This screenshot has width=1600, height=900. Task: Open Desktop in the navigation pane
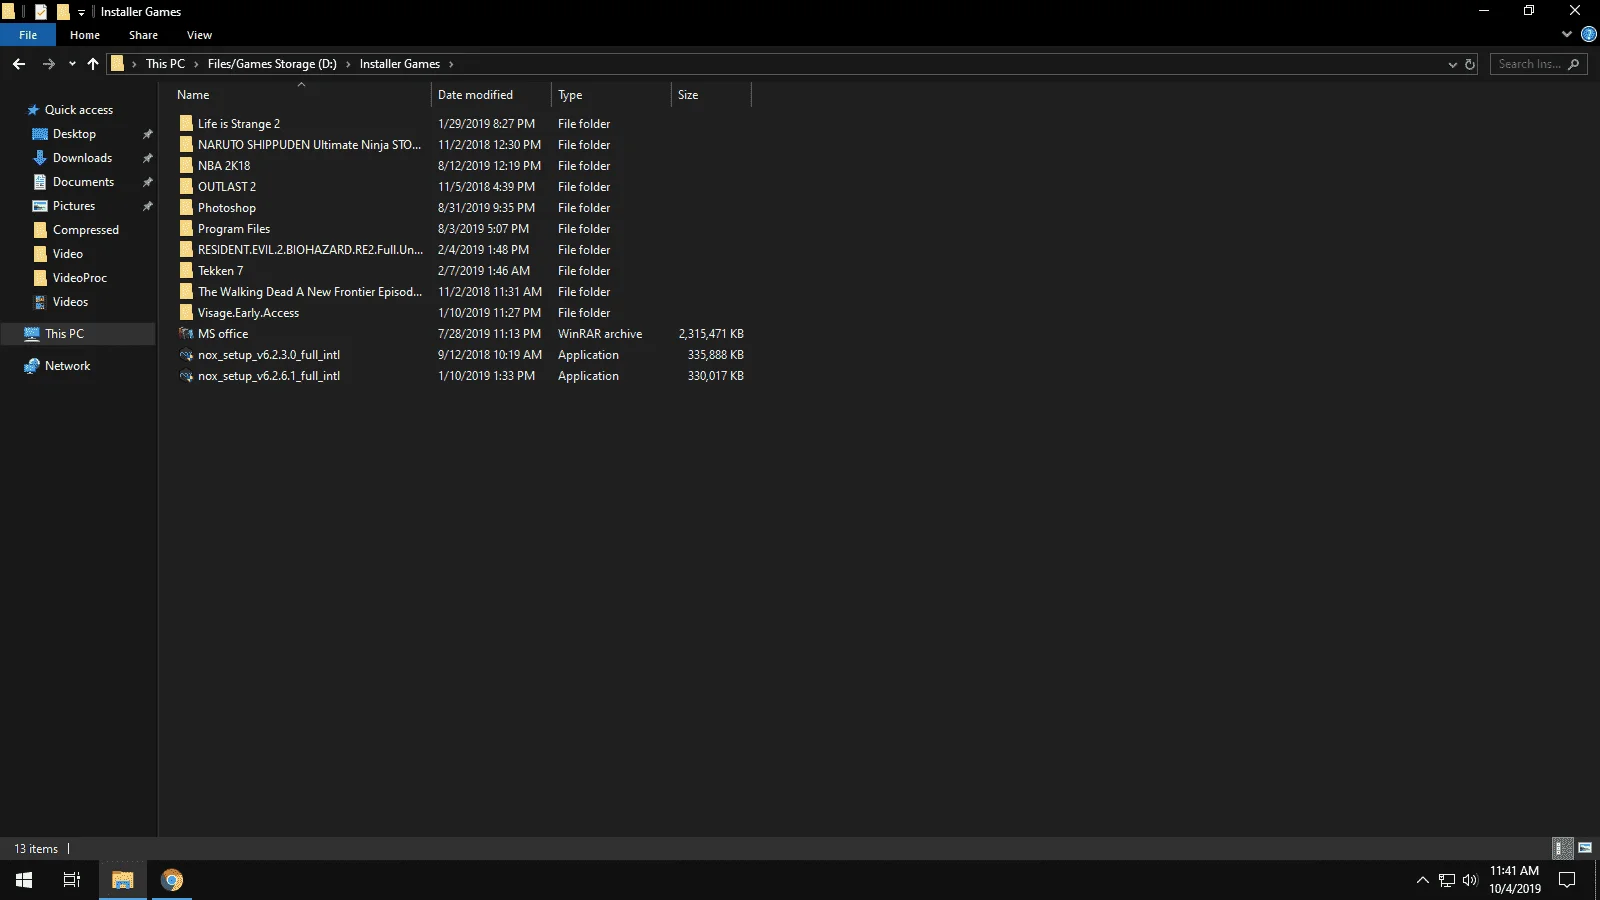[74, 134]
